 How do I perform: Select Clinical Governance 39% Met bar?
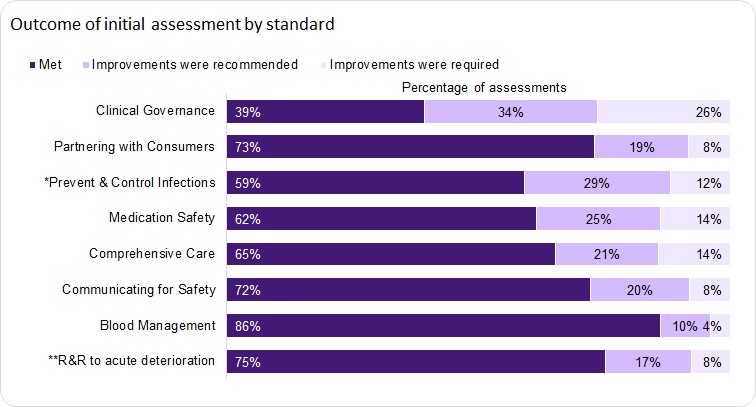(x=325, y=112)
